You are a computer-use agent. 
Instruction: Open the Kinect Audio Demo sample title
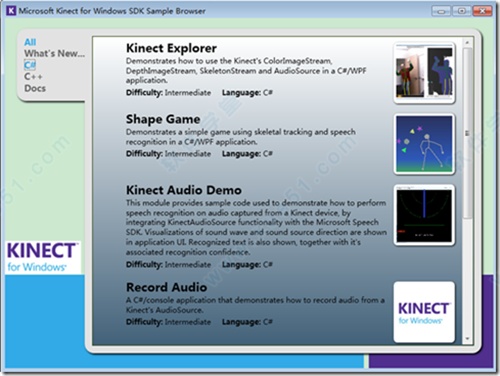184,190
